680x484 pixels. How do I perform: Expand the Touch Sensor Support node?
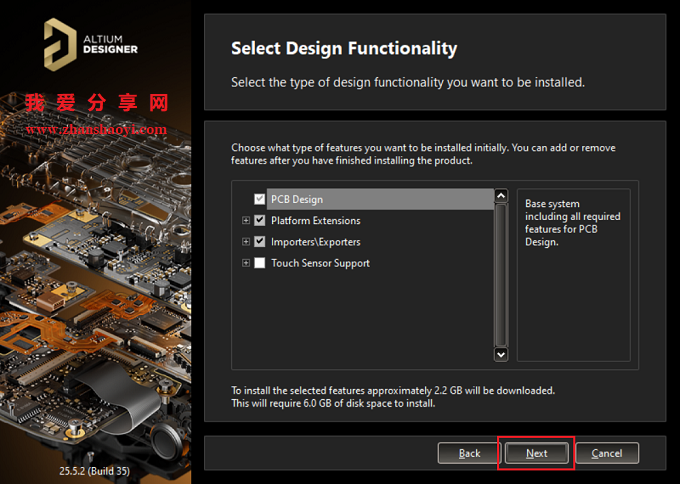pos(246,263)
